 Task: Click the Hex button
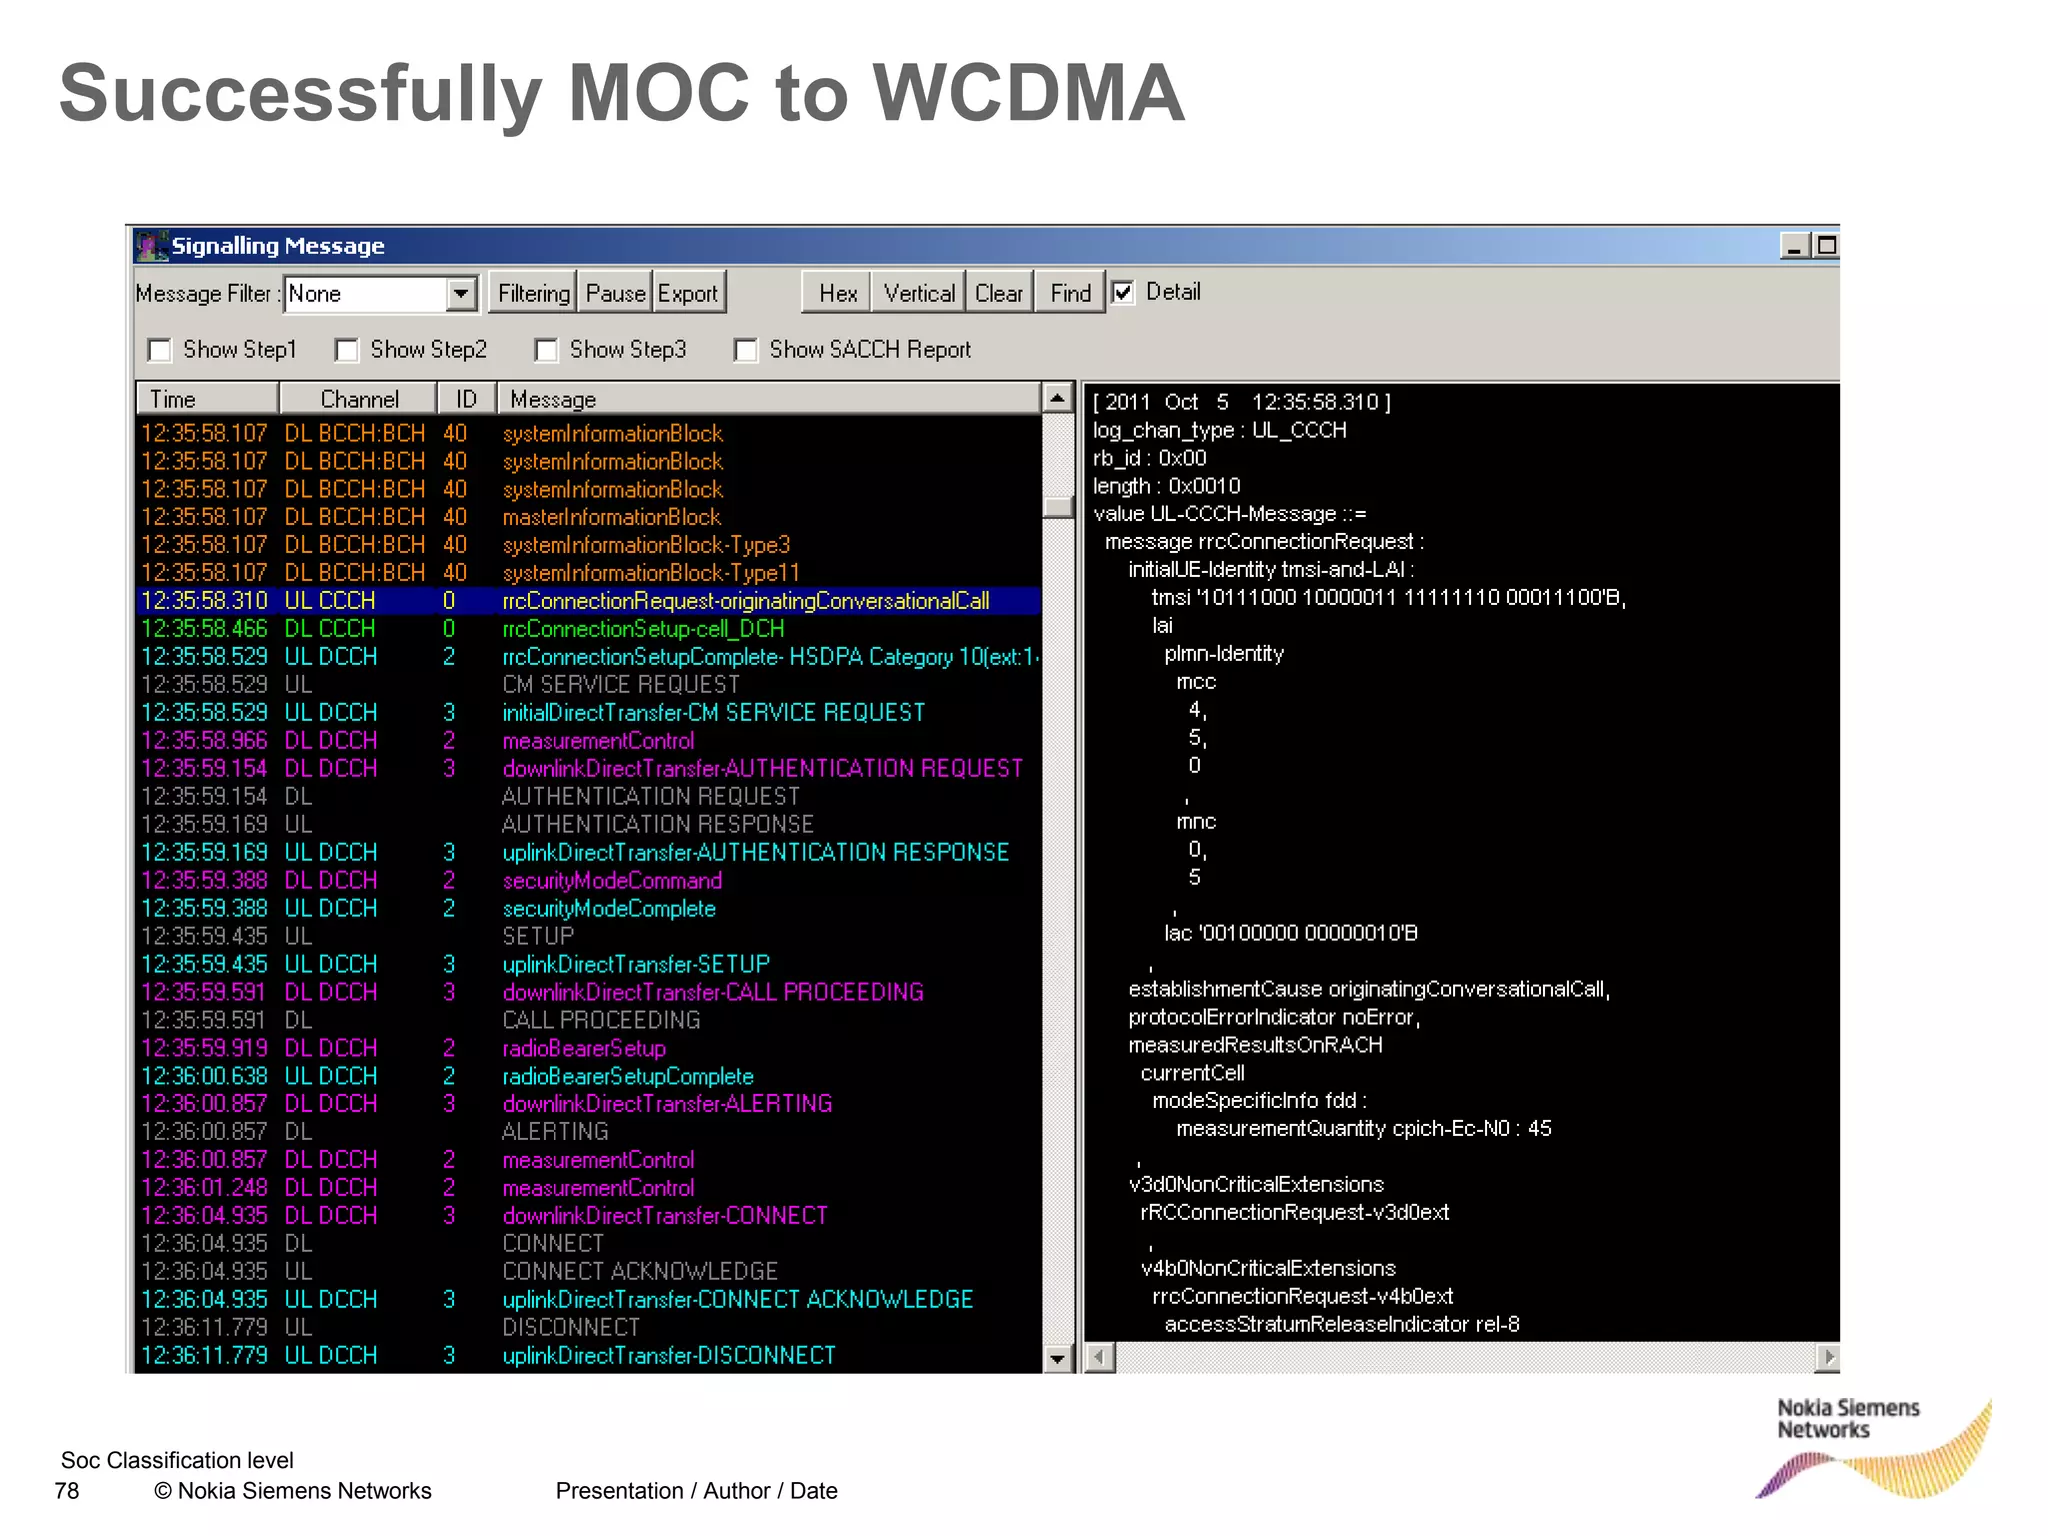click(x=837, y=293)
